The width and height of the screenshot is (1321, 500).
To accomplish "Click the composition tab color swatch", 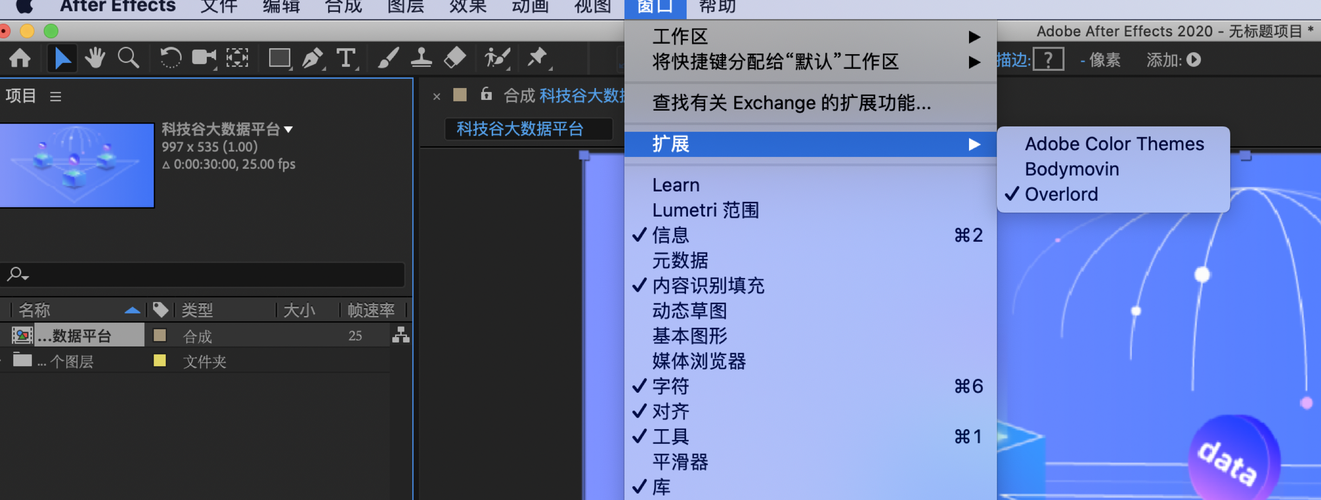I will click(460, 94).
